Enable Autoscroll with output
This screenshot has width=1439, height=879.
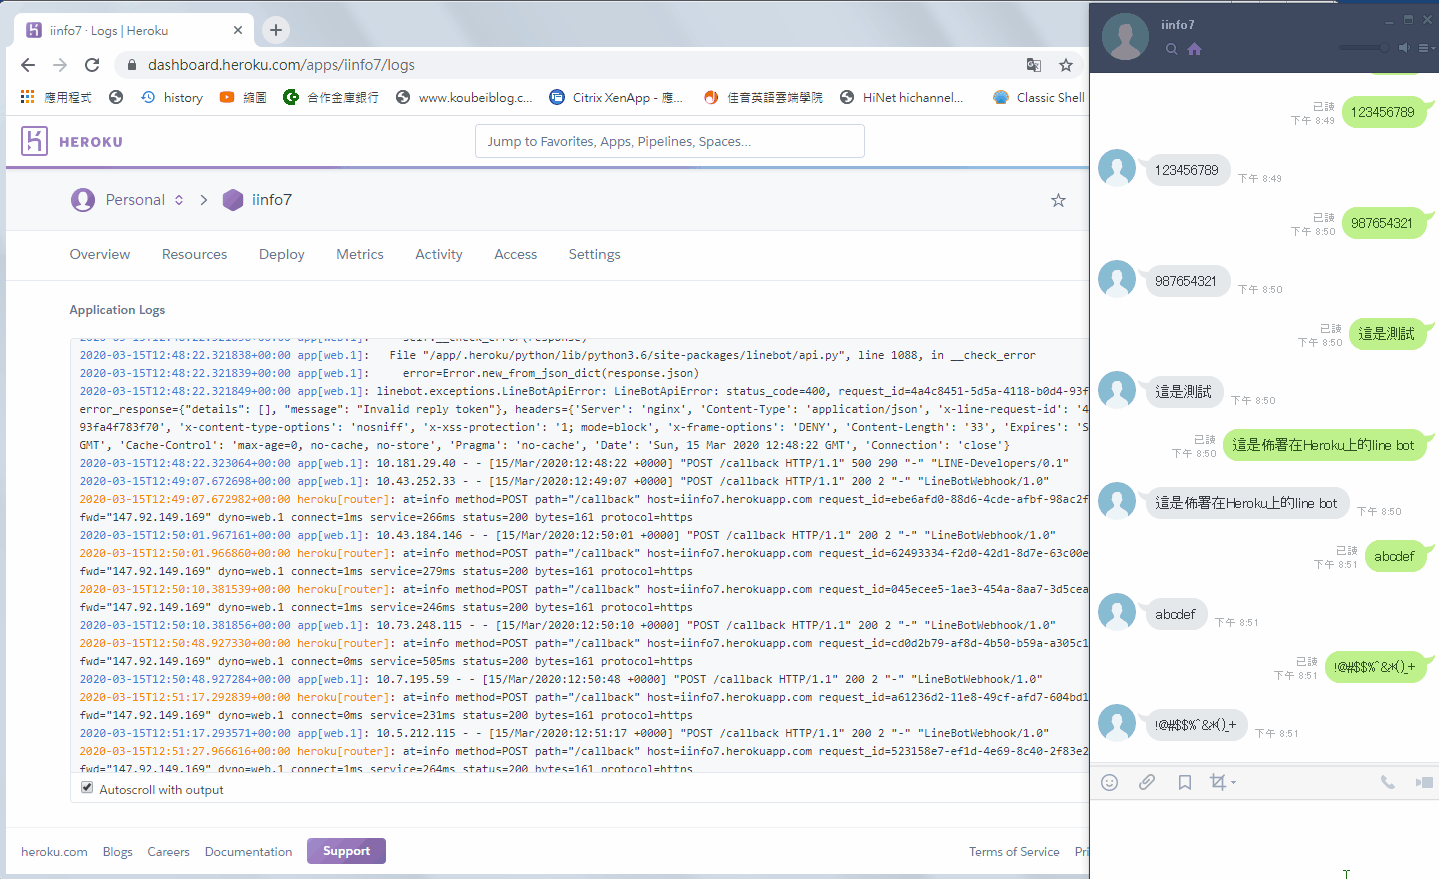click(x=86, y=787)
